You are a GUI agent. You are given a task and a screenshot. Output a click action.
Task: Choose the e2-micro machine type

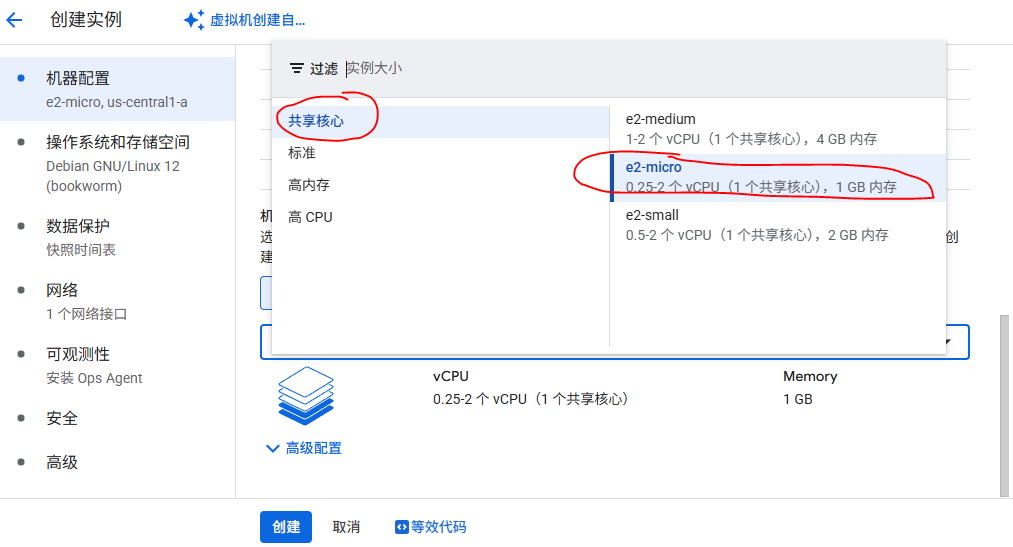[x=778, y=178]
